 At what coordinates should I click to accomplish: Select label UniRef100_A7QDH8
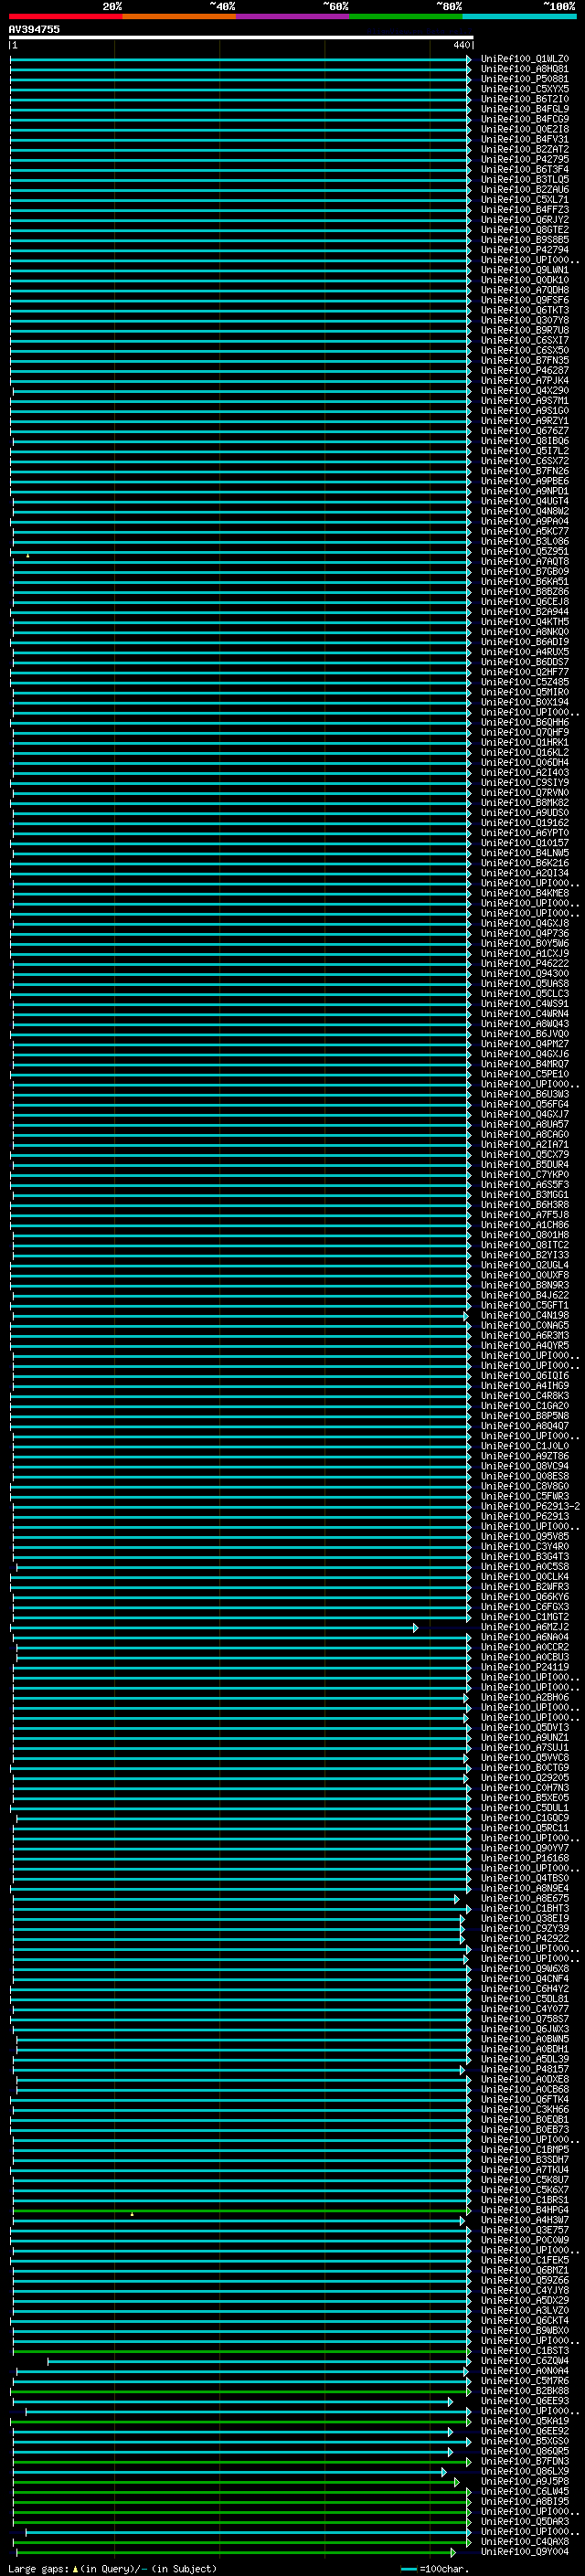[524, 290]
